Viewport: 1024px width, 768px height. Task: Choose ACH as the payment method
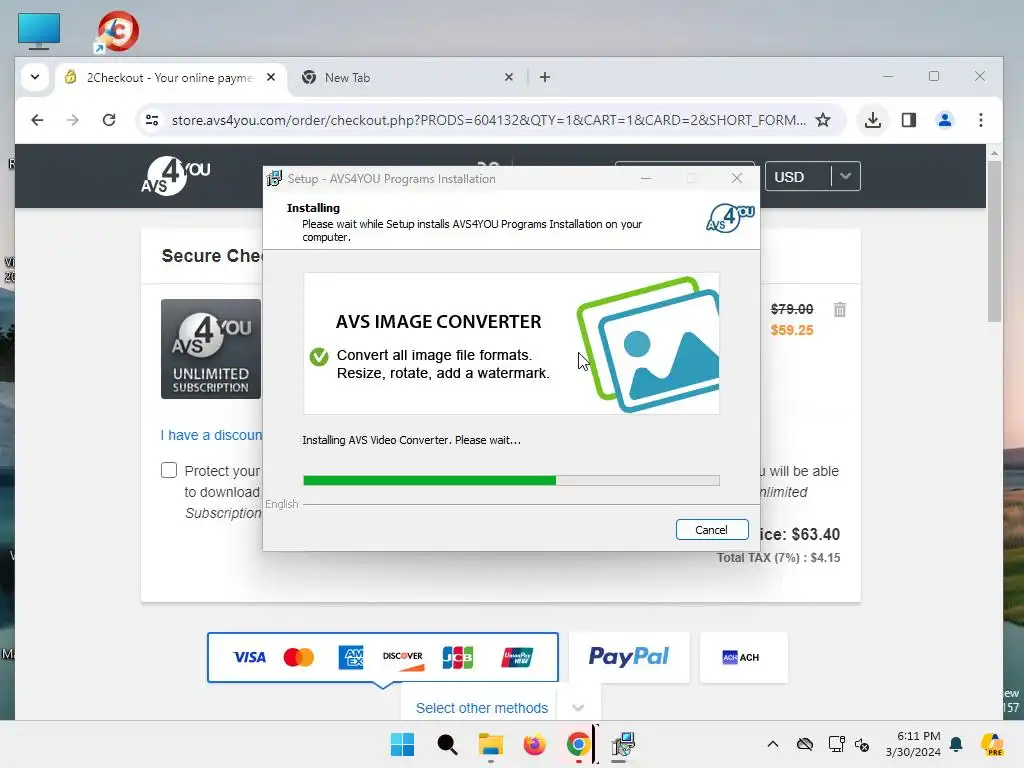point(743,657)
